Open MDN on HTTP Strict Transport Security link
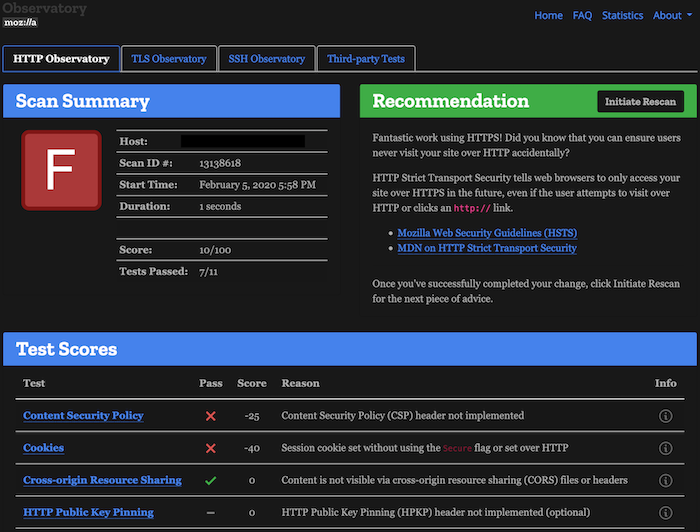Viewport: 700px width, 532px height. [487, 248]
